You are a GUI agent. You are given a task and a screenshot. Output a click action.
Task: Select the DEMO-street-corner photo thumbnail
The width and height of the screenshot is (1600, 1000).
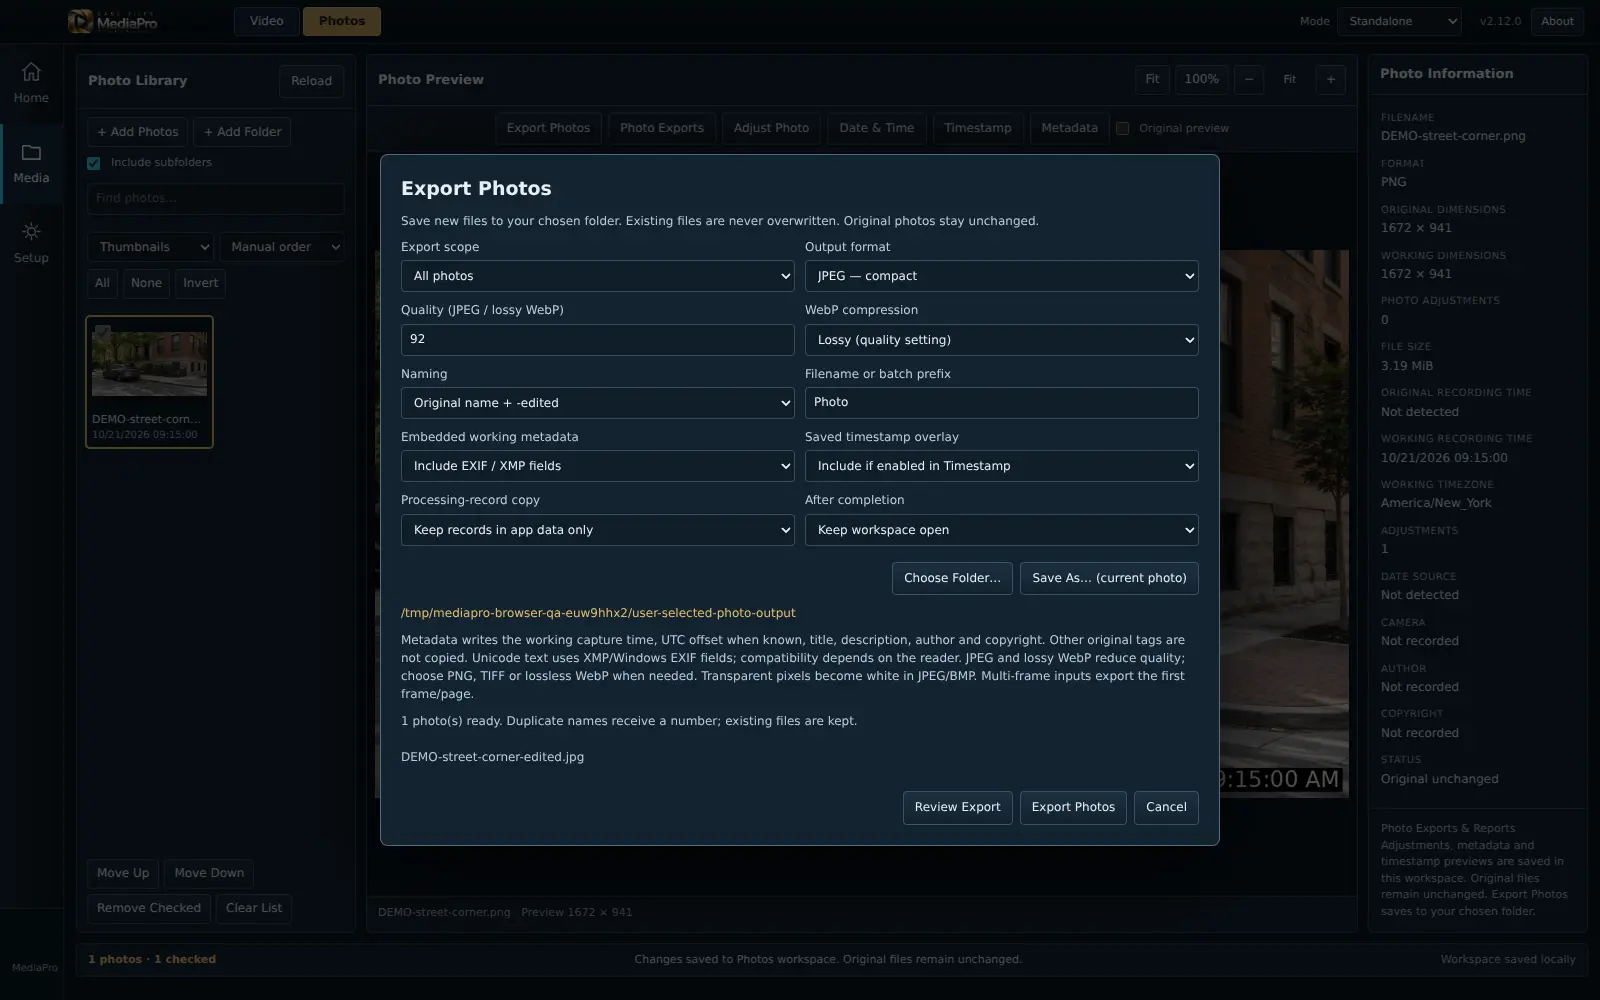click(149, 382)
